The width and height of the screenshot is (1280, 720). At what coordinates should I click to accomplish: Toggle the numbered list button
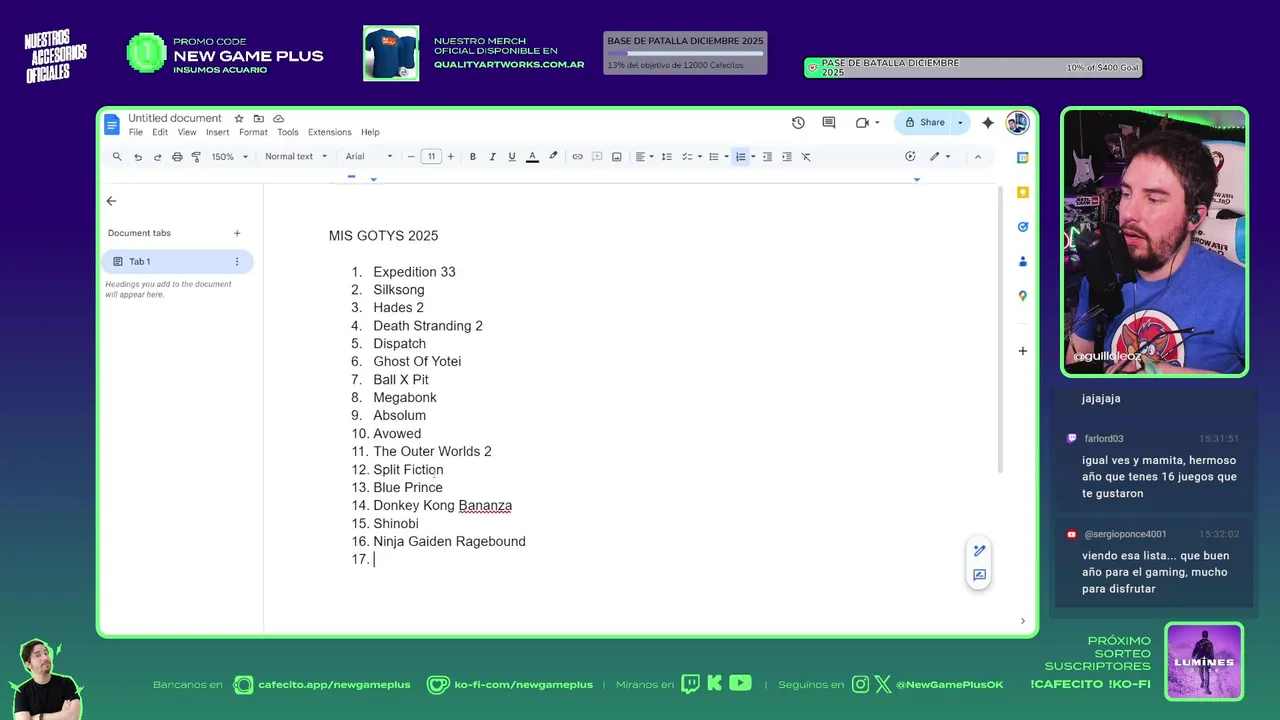tap(741, 157)
